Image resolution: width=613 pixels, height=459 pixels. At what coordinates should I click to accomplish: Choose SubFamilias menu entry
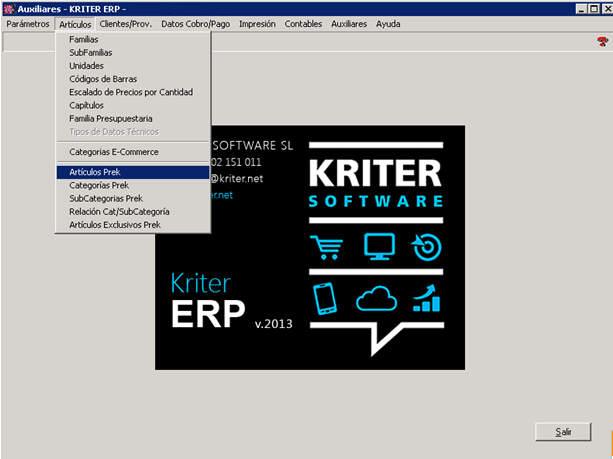(133, 53)
